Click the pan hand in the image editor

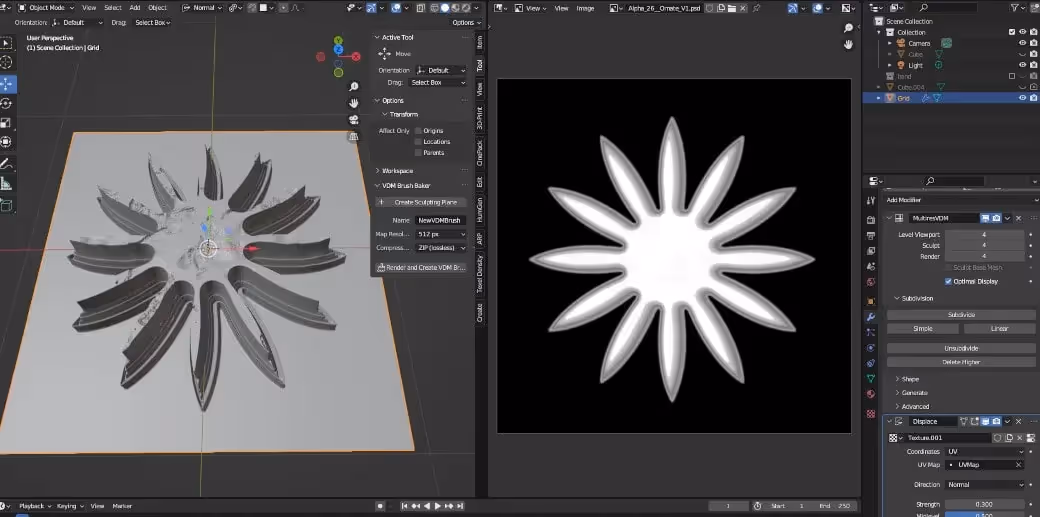click(848, 44)
